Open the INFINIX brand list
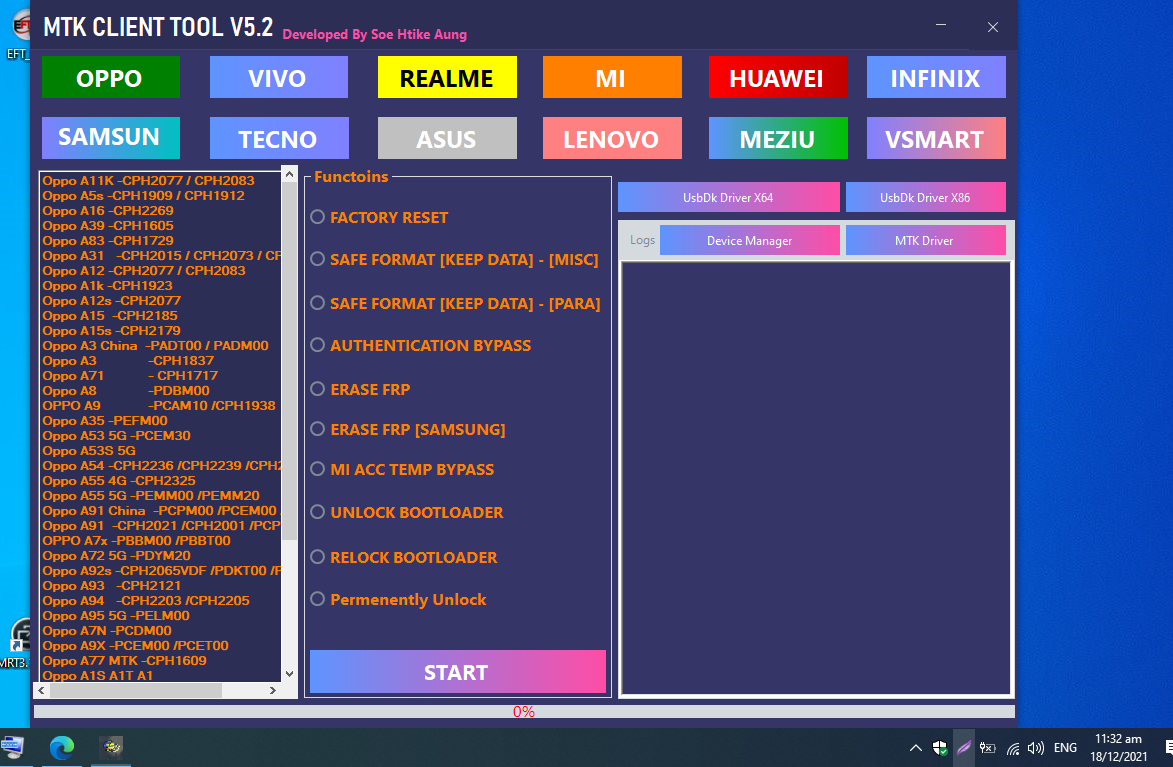The image size is (1173, 767). point(936,77)
